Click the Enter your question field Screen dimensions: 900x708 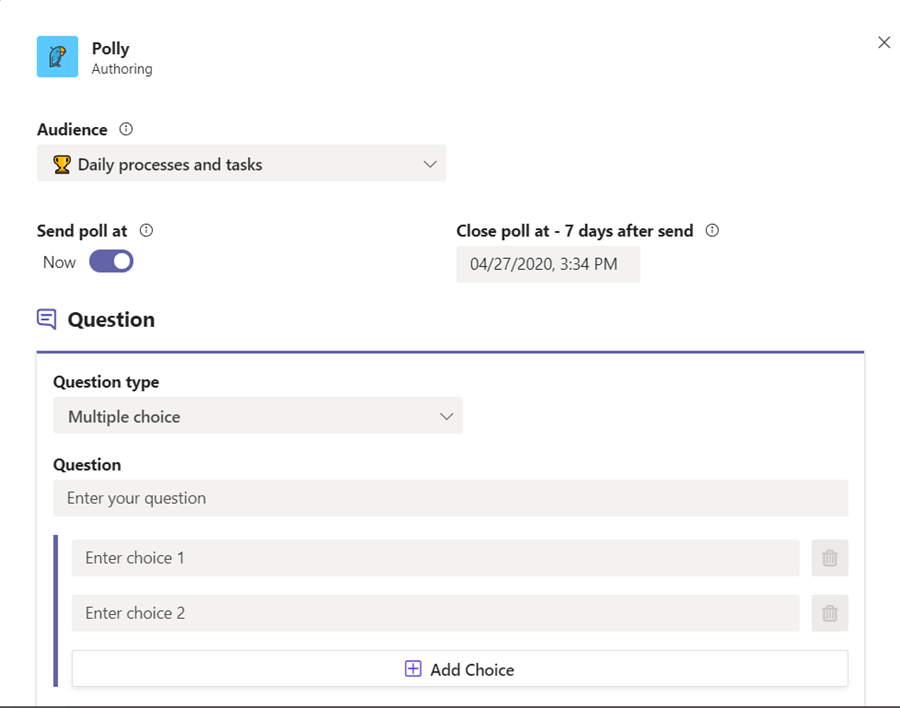450,498
